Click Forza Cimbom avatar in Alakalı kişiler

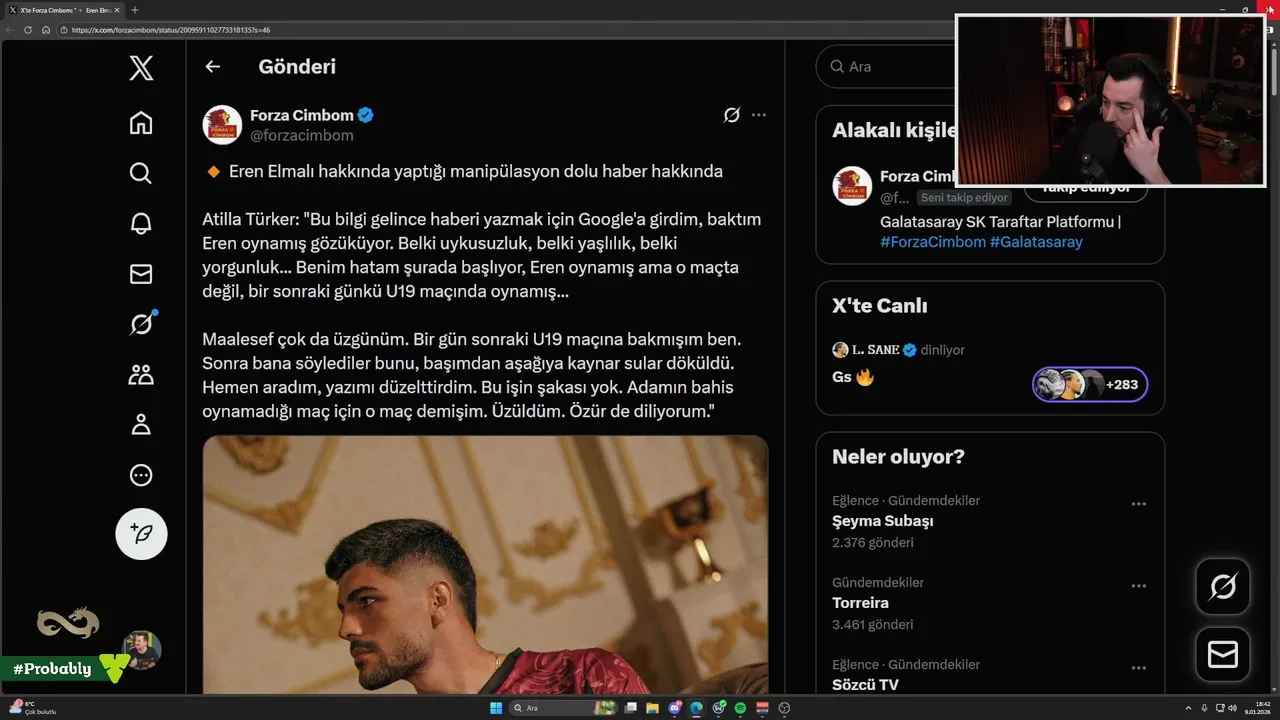pos(852,186)
